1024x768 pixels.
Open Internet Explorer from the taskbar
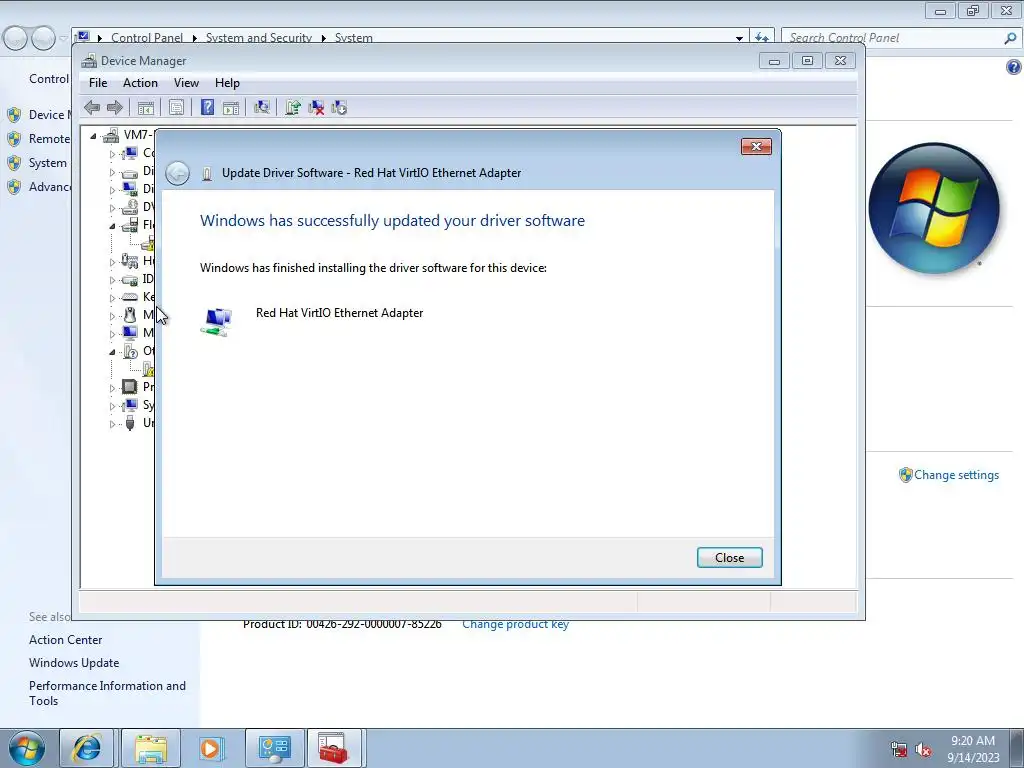pyautogui.click(x=87, y=748)
